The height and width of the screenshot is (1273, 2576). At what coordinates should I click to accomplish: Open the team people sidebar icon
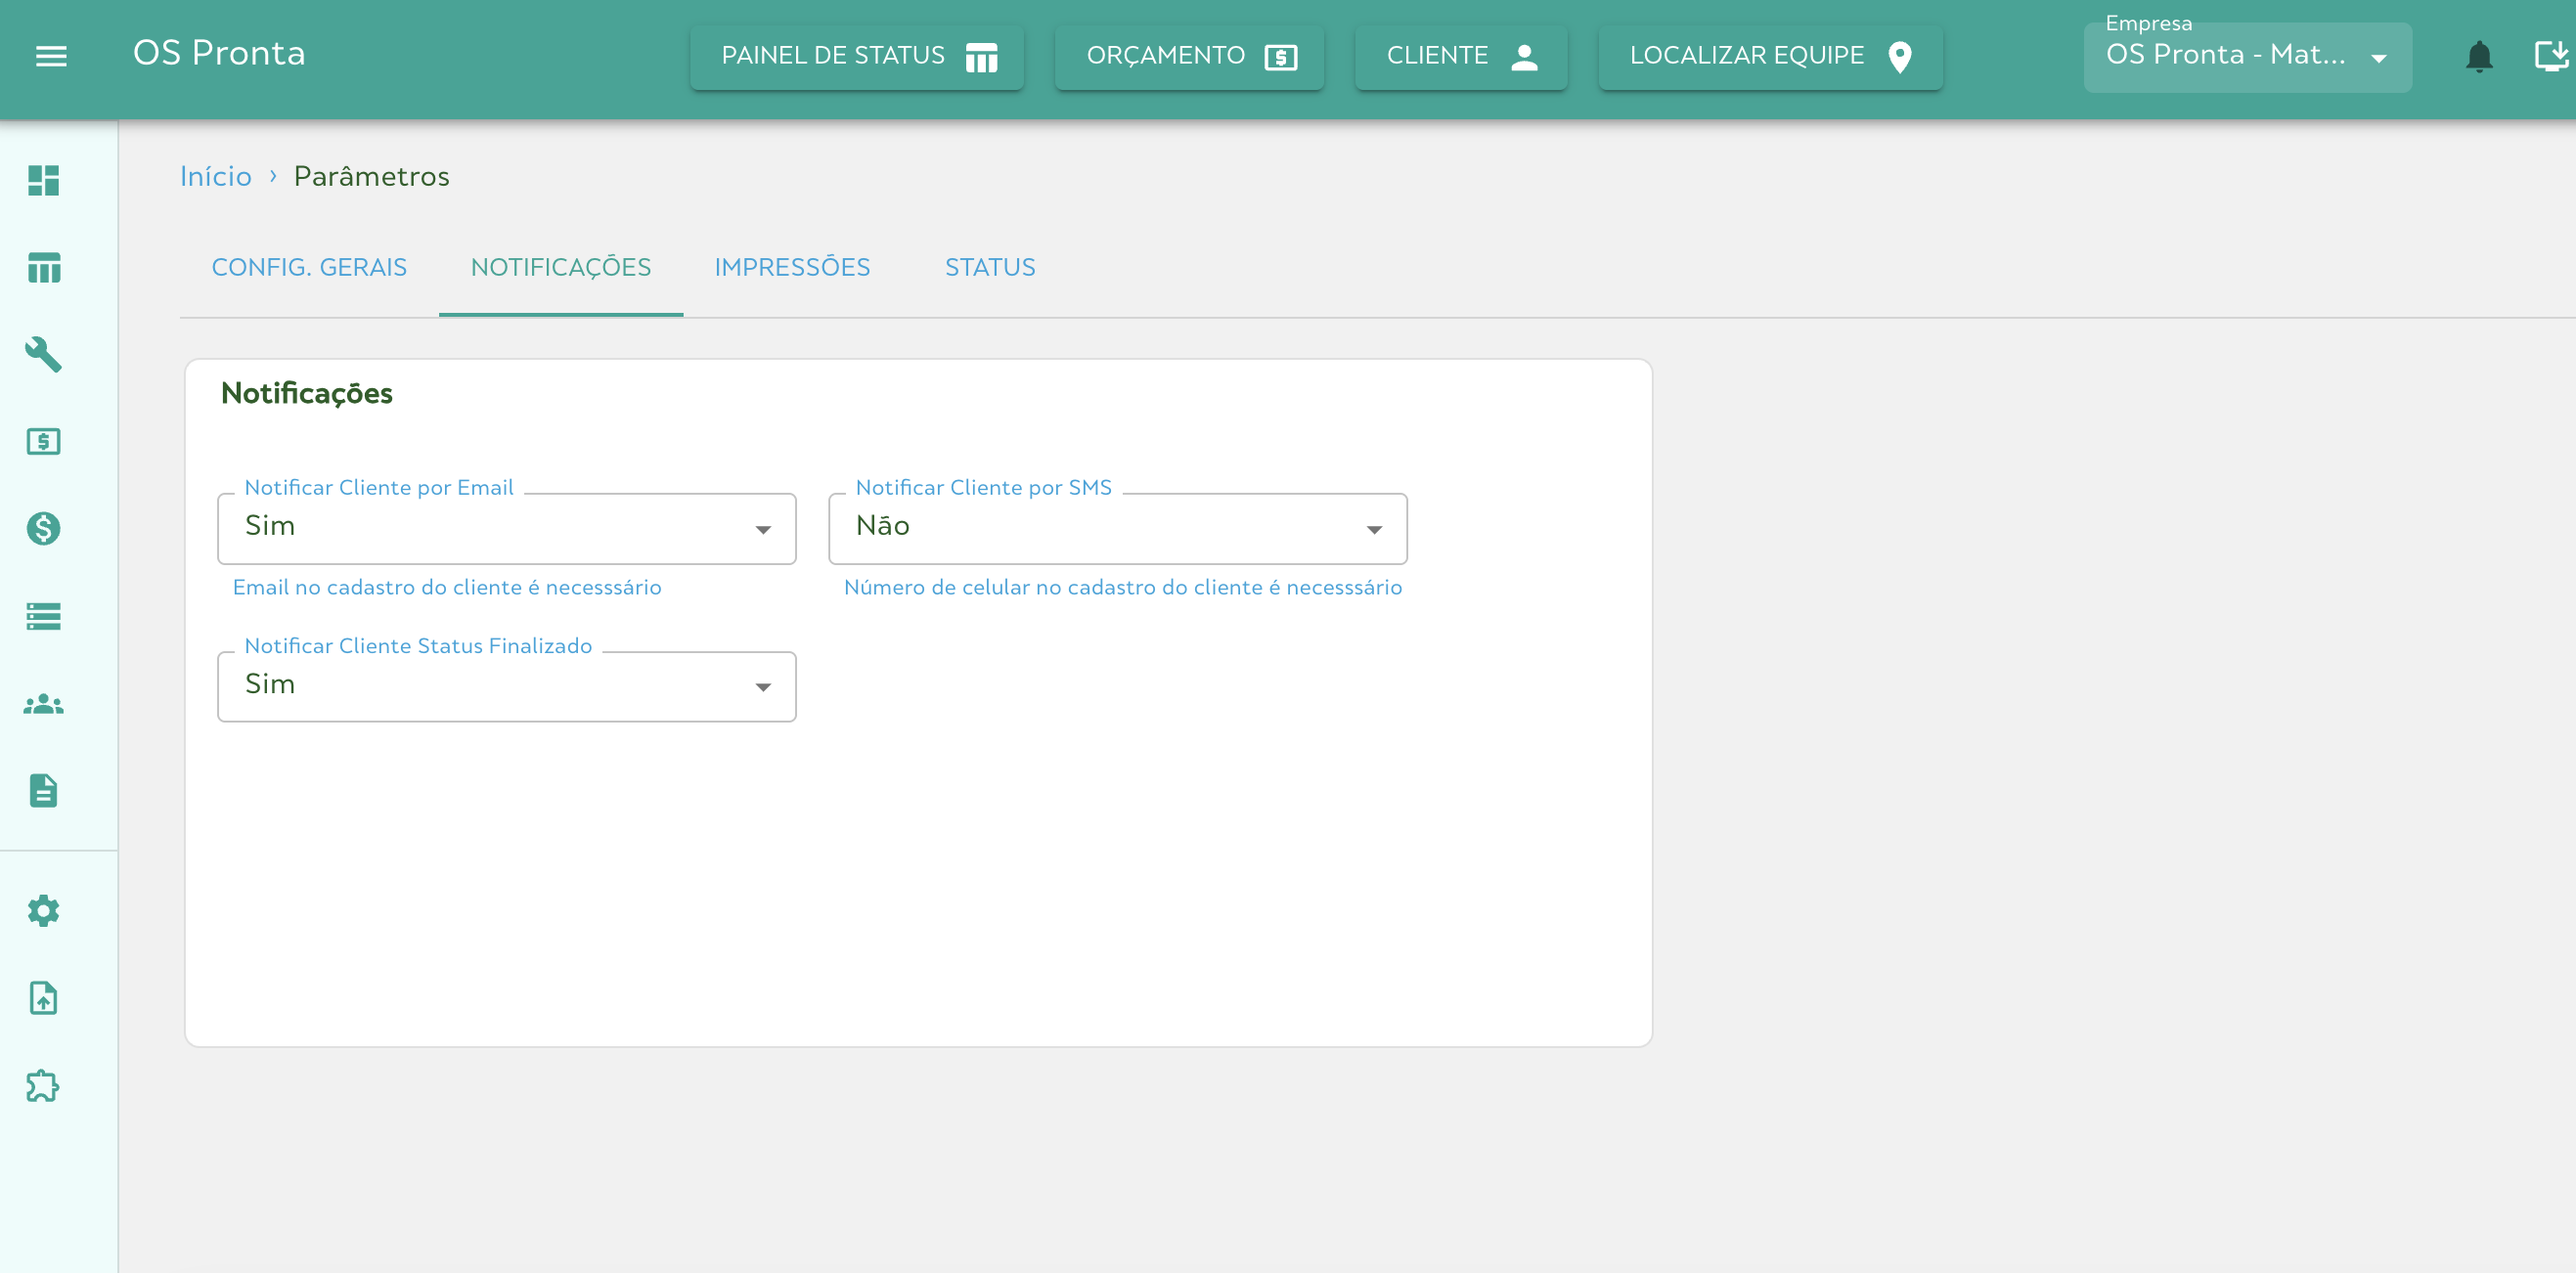coord(44,705)
